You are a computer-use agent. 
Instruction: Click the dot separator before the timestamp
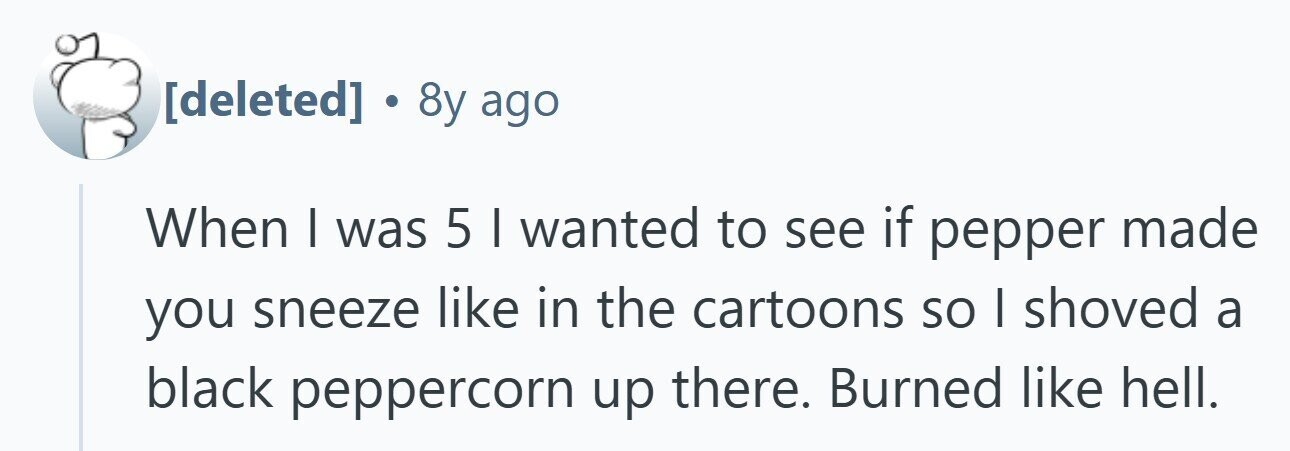click(x=392, y=101)
